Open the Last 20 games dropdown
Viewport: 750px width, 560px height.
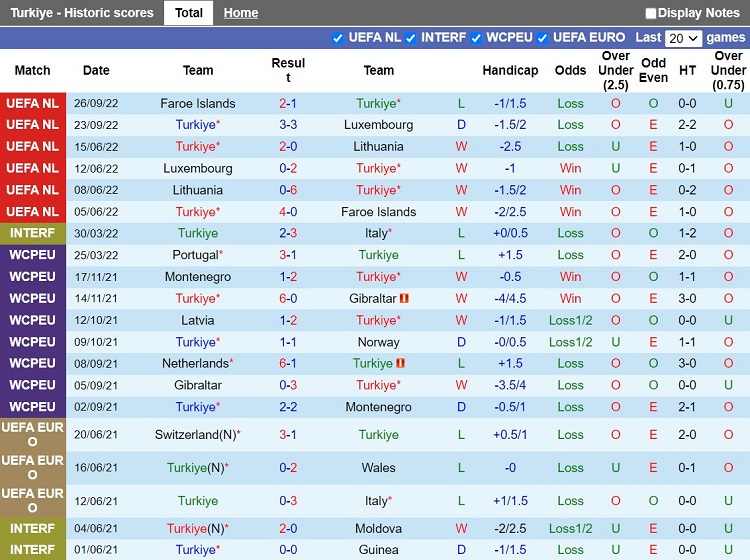pyautogui.click(x=683, y=38)
